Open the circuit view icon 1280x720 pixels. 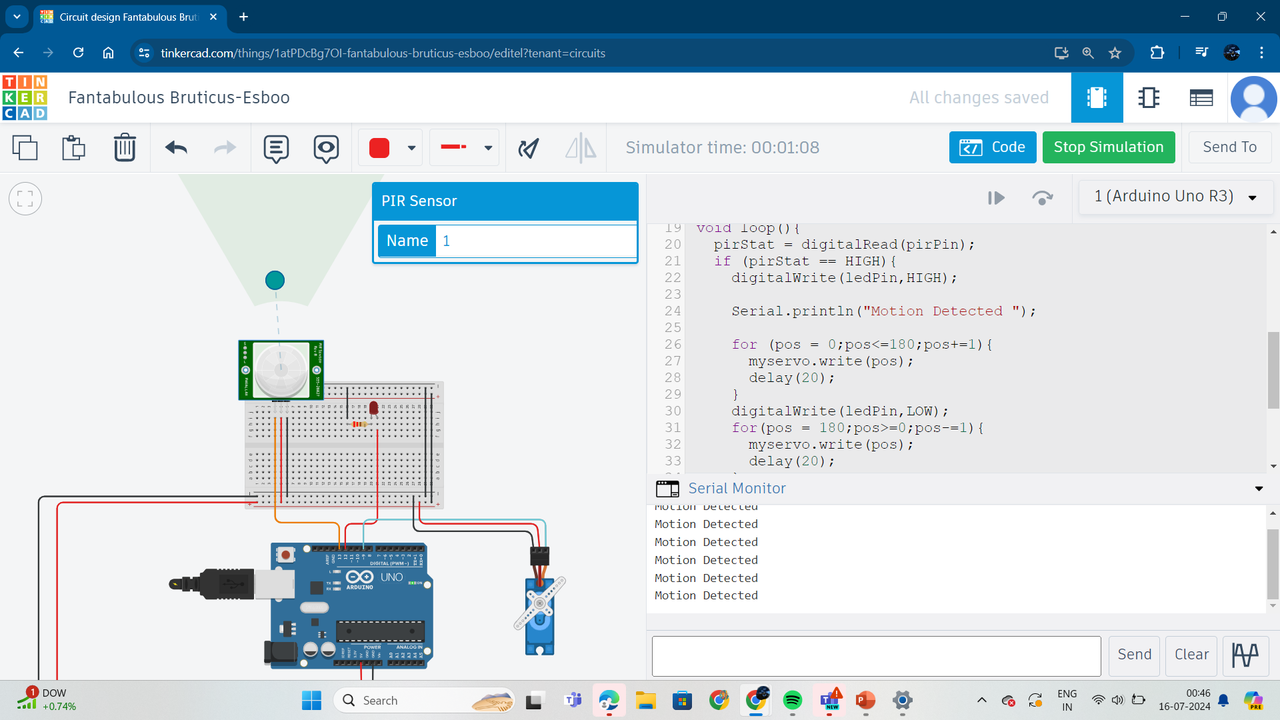pos(1096,97)
